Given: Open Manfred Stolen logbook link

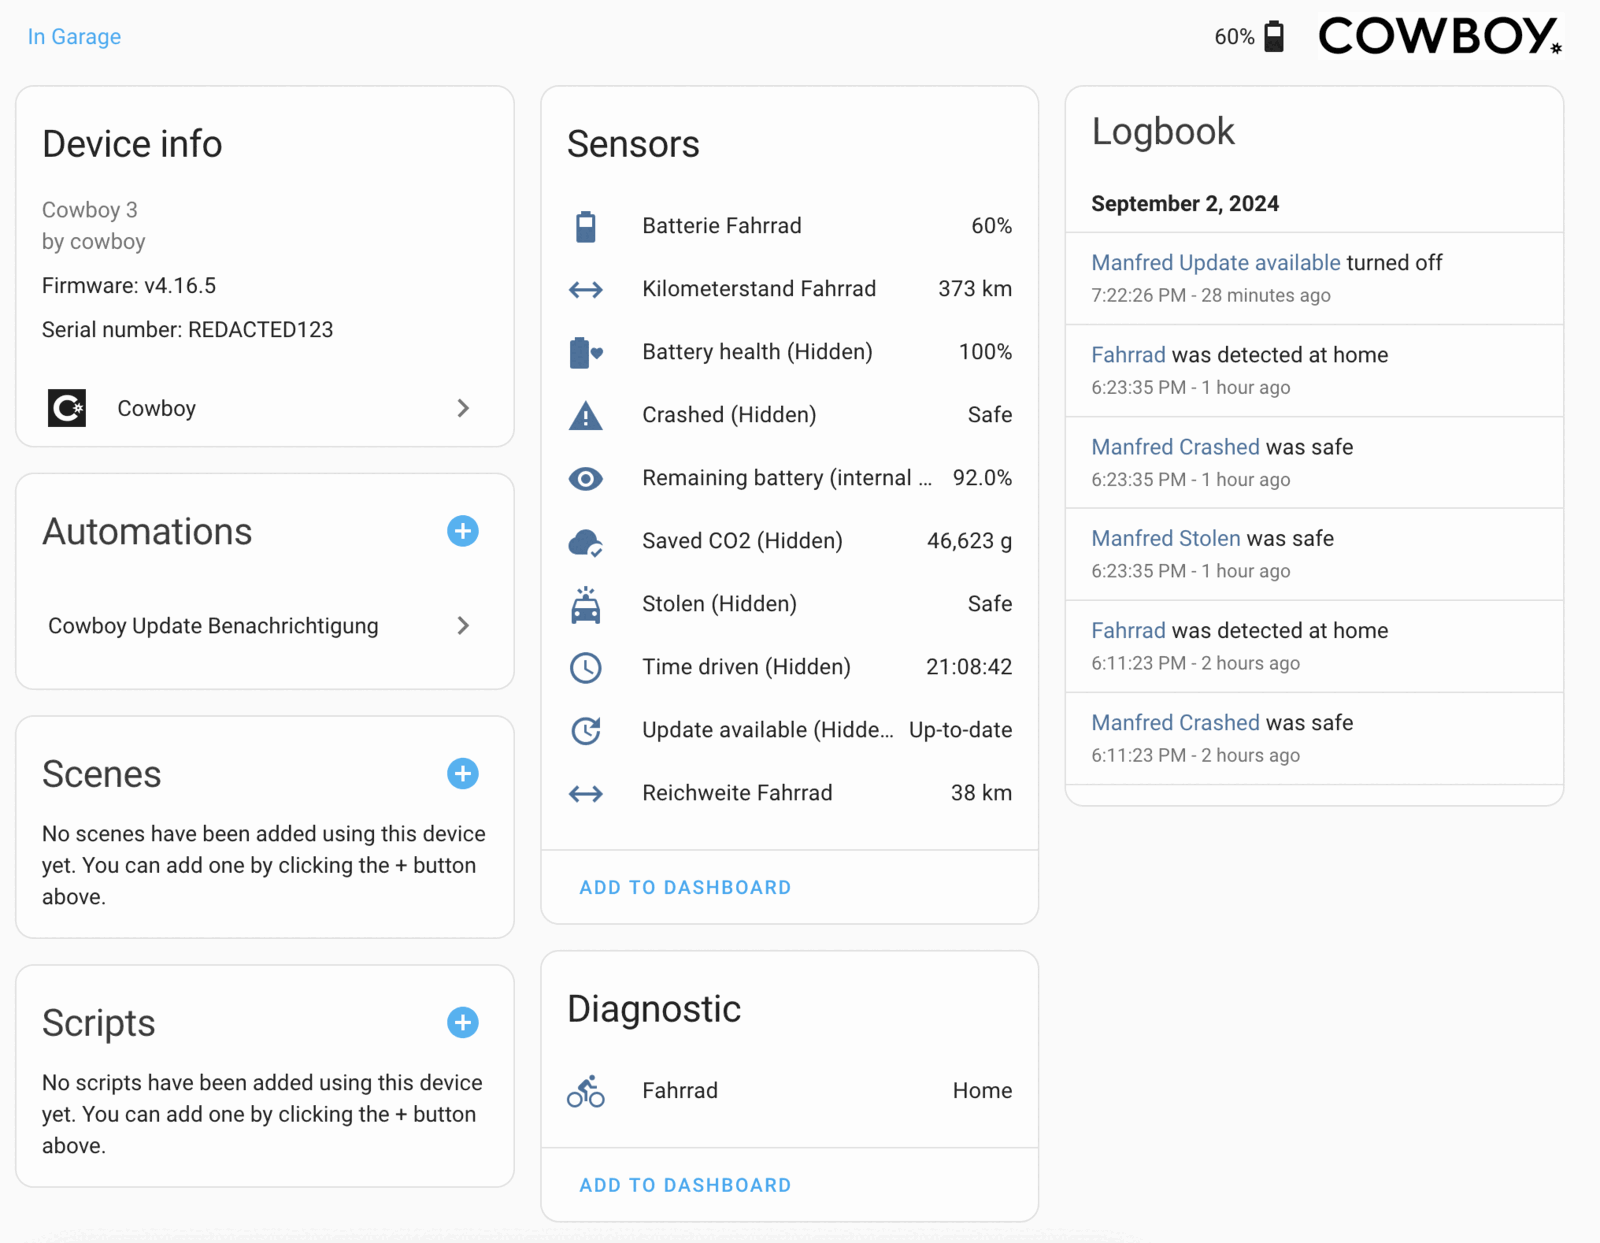Looking at the screenshot, I should click(1165, 538).
